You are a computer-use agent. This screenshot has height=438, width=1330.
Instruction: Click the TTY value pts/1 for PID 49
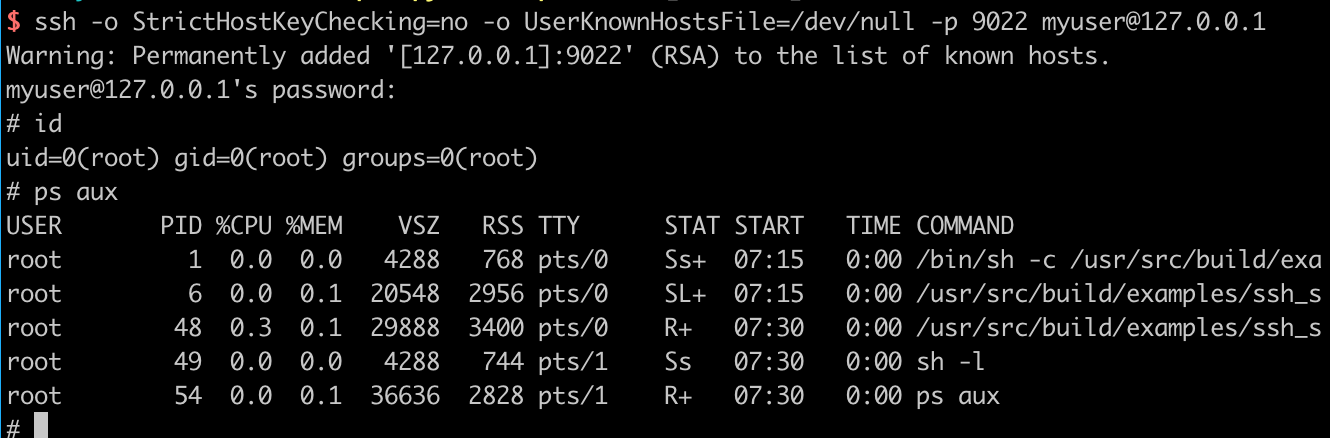(x=573, y=362)
